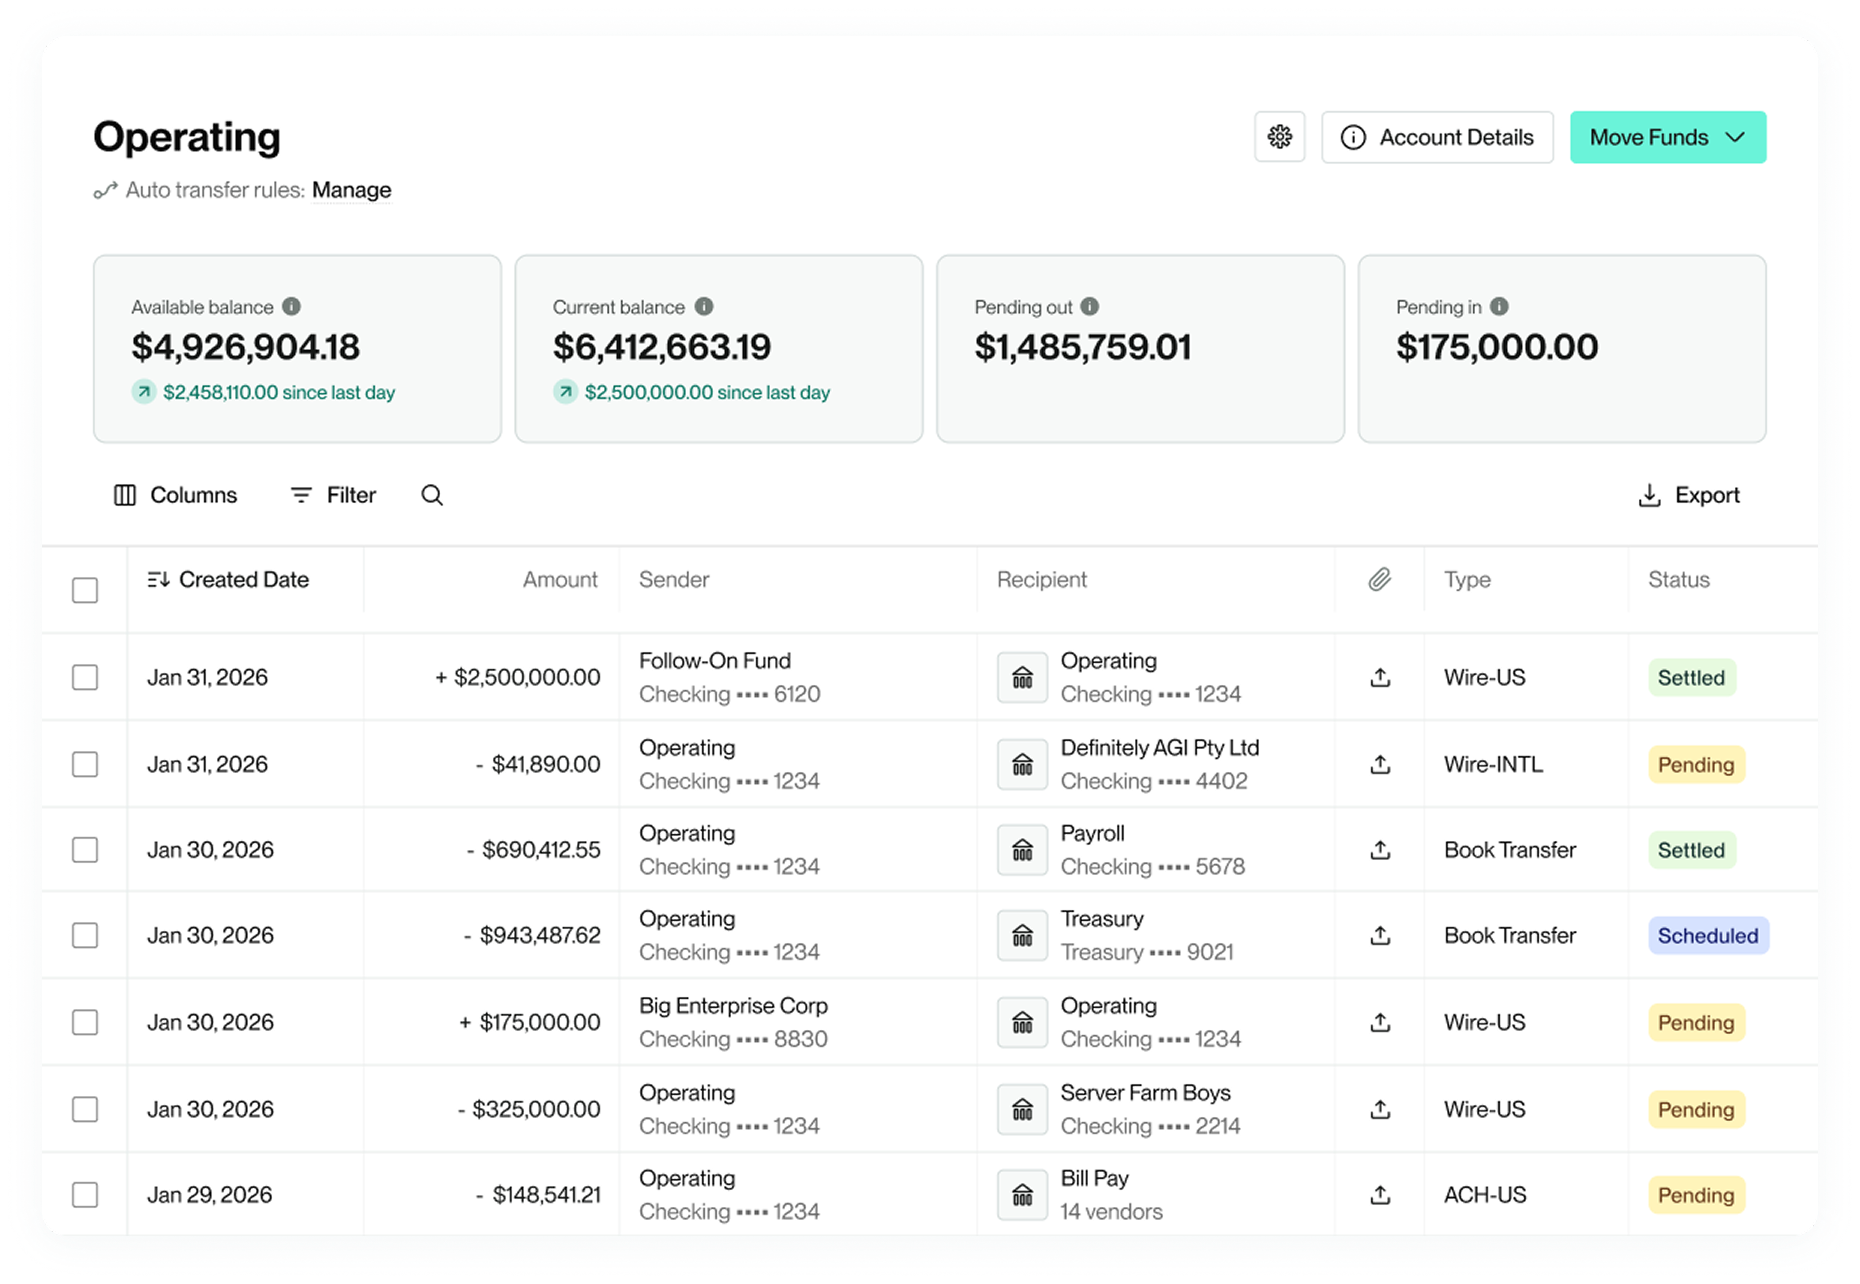Click the "Big Enterprise Corp" sender name

tap(733, 1006)
